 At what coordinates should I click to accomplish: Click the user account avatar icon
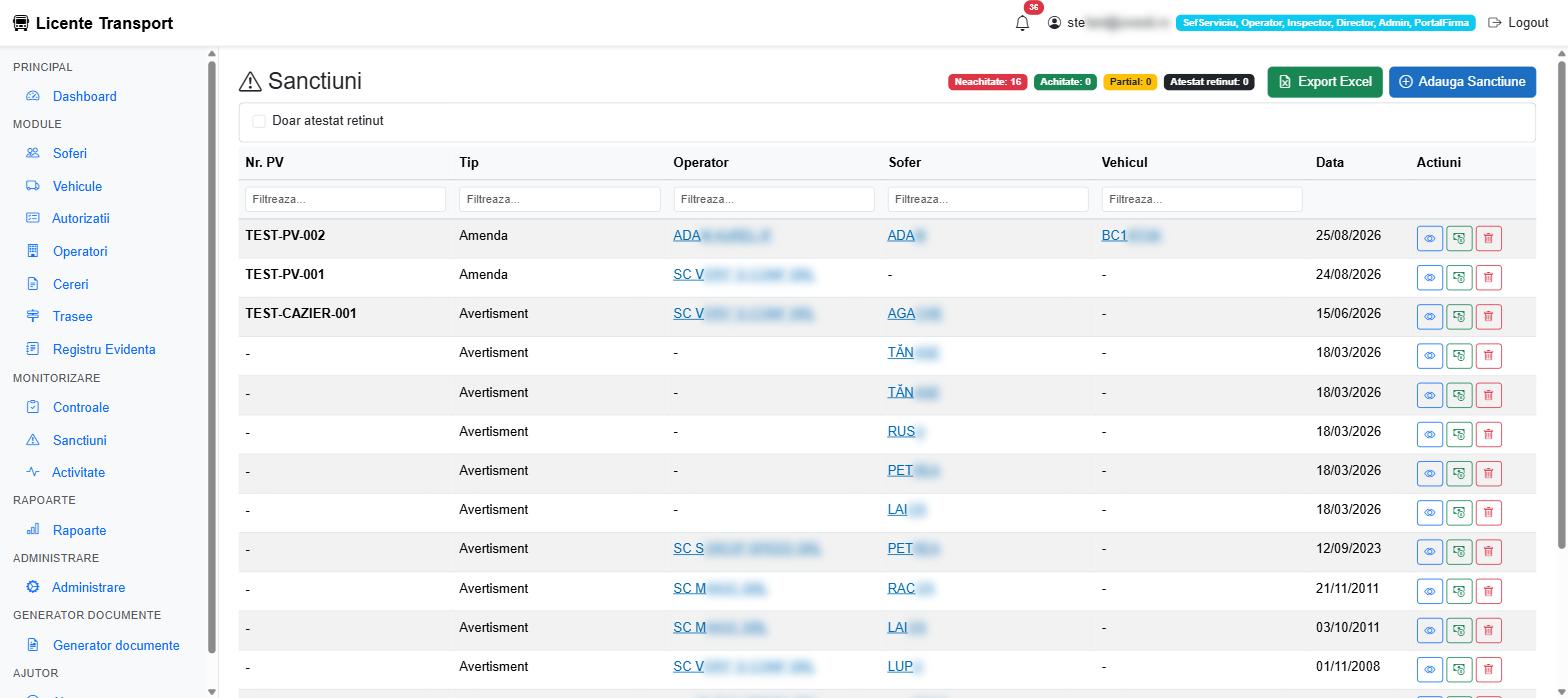coord(1054,23)
